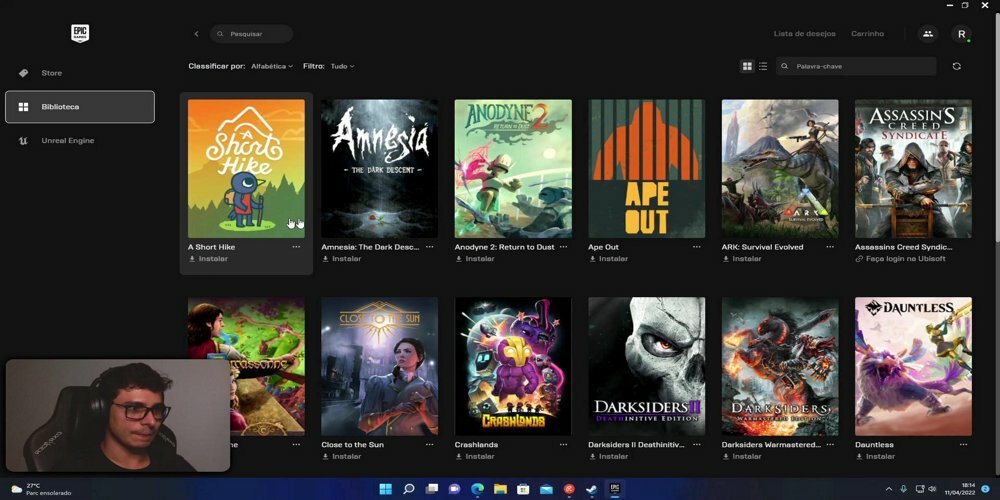Open Mail app from taskbar
Image resolution: width=1000 pixels, height=500 pixels.
pyautogui.click(x=546, y=489)
